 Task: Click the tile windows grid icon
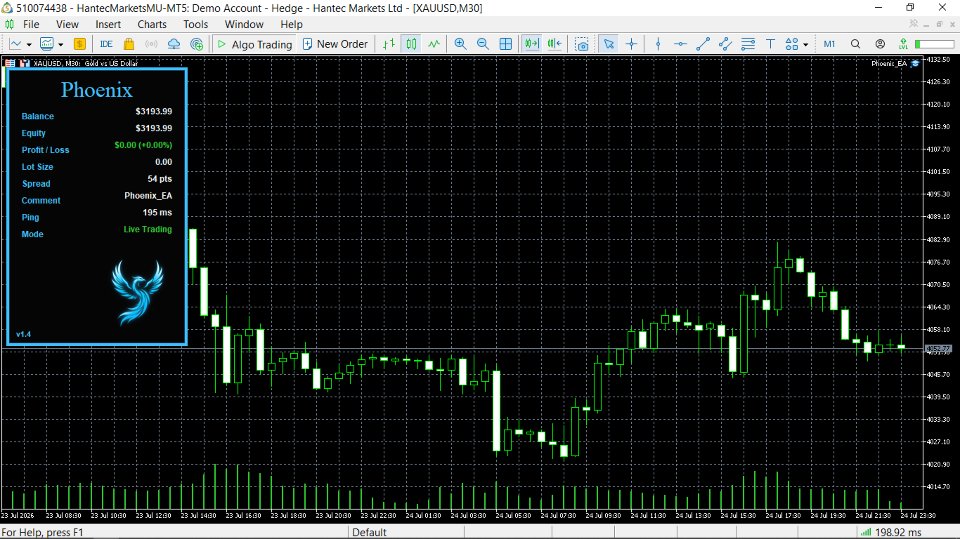point(506,44)
